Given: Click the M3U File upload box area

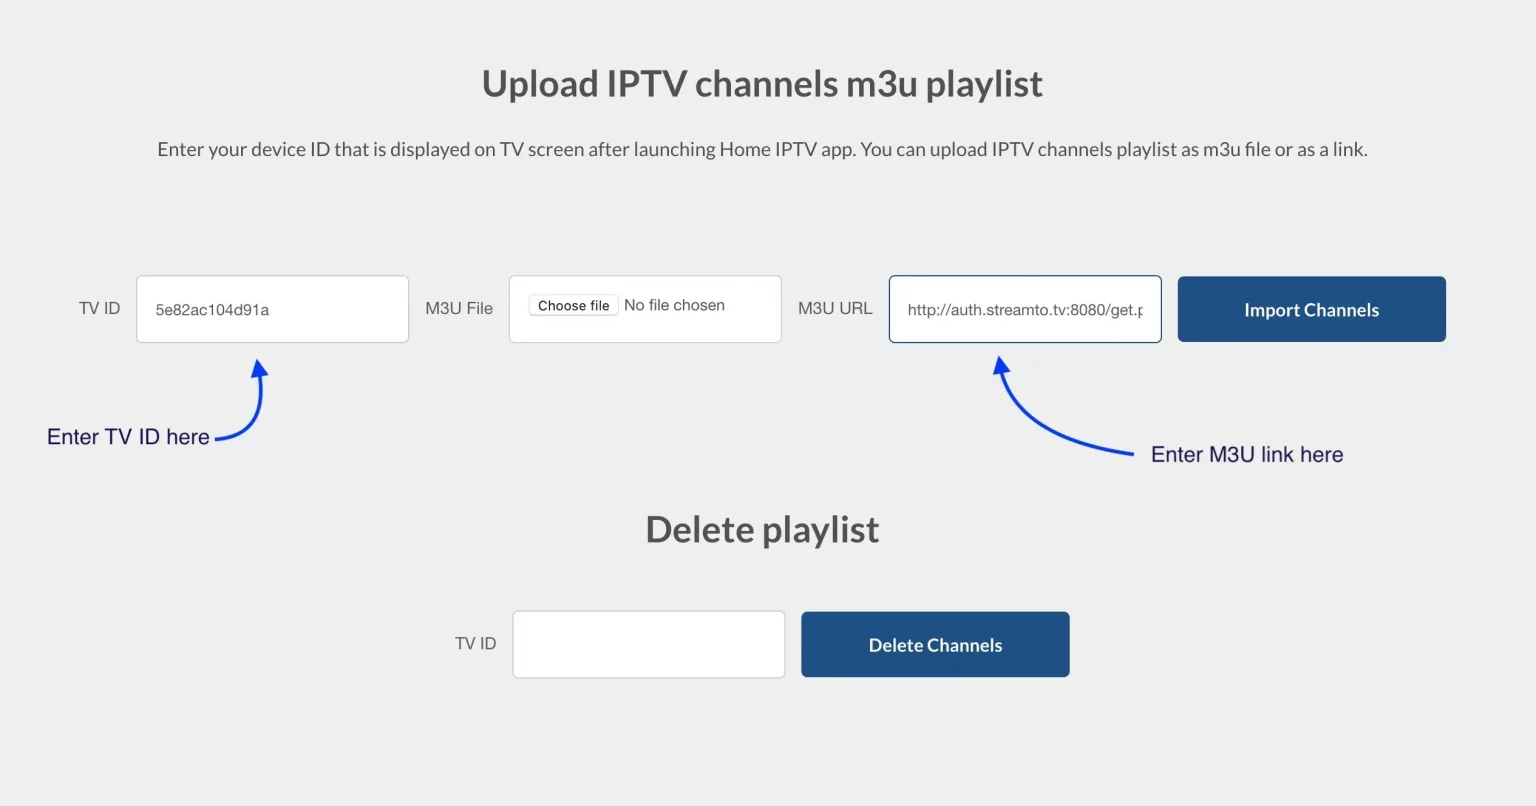Looking at the screenshot, I should (645, 309).
